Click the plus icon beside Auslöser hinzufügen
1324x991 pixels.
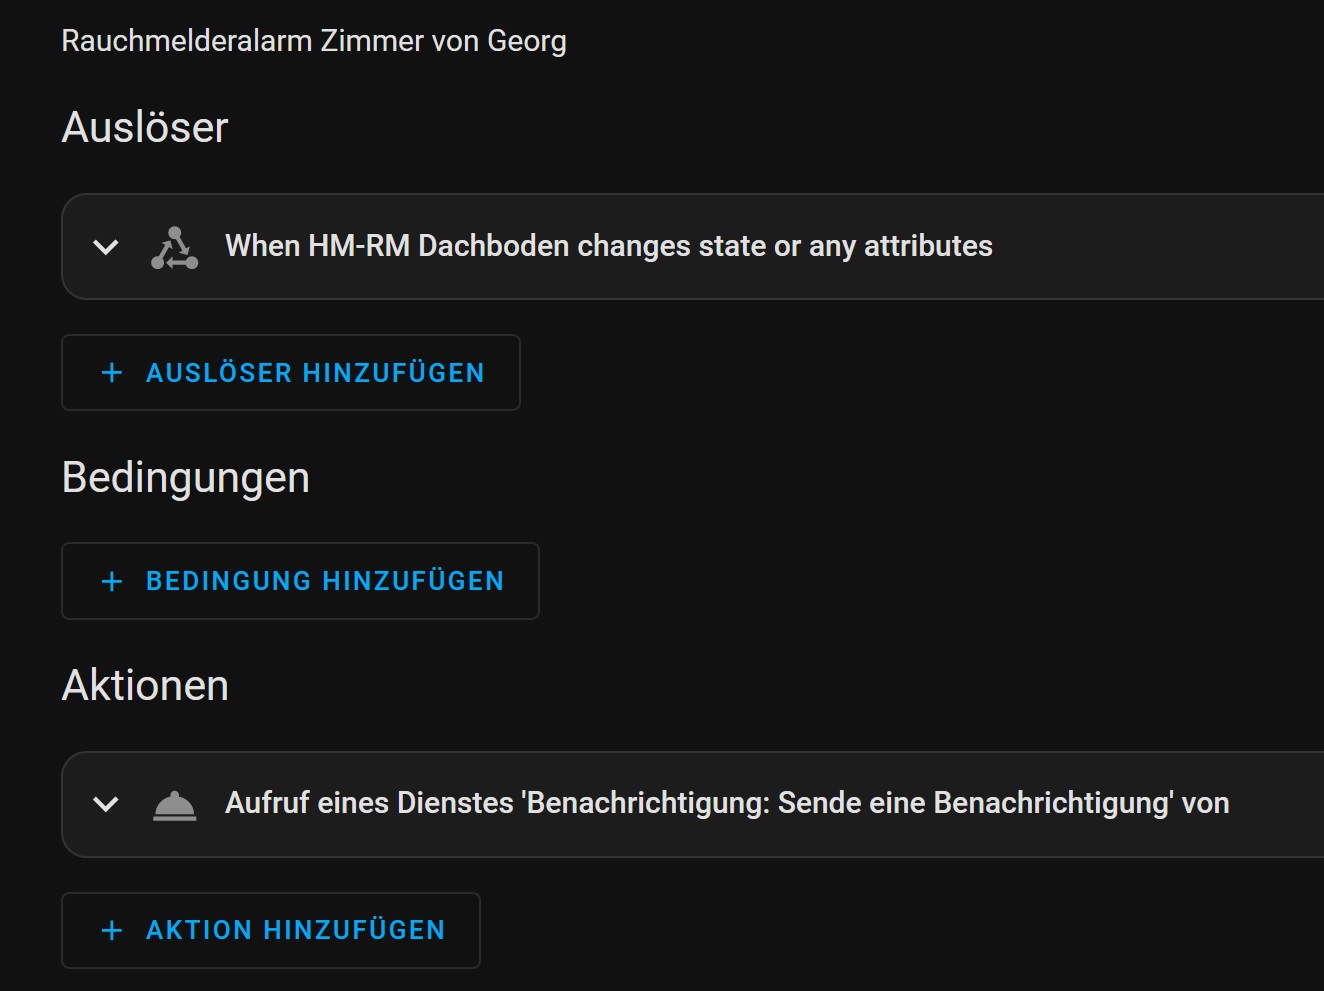[x=112, y=373]
